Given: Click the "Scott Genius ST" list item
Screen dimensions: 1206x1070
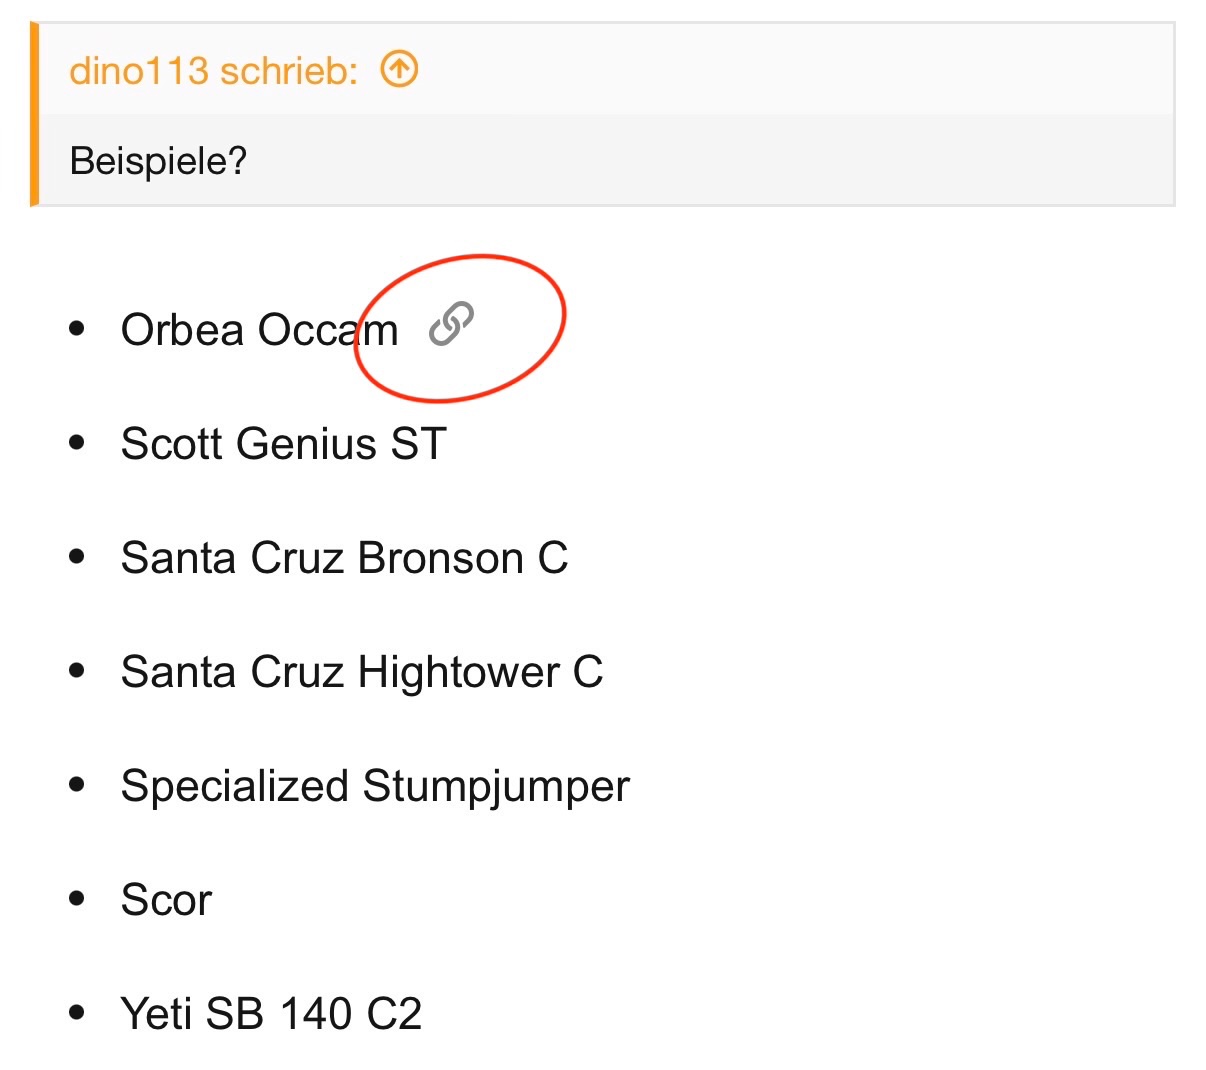Looking at the screenshot, I should click(x=283, y=444).
